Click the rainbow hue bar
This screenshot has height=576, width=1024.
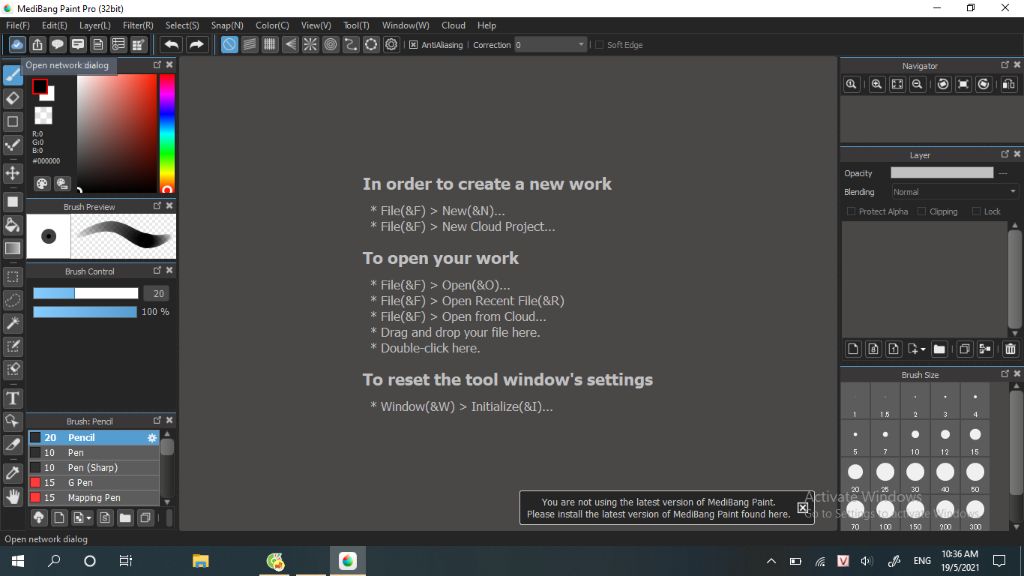(x=167, y=133)
